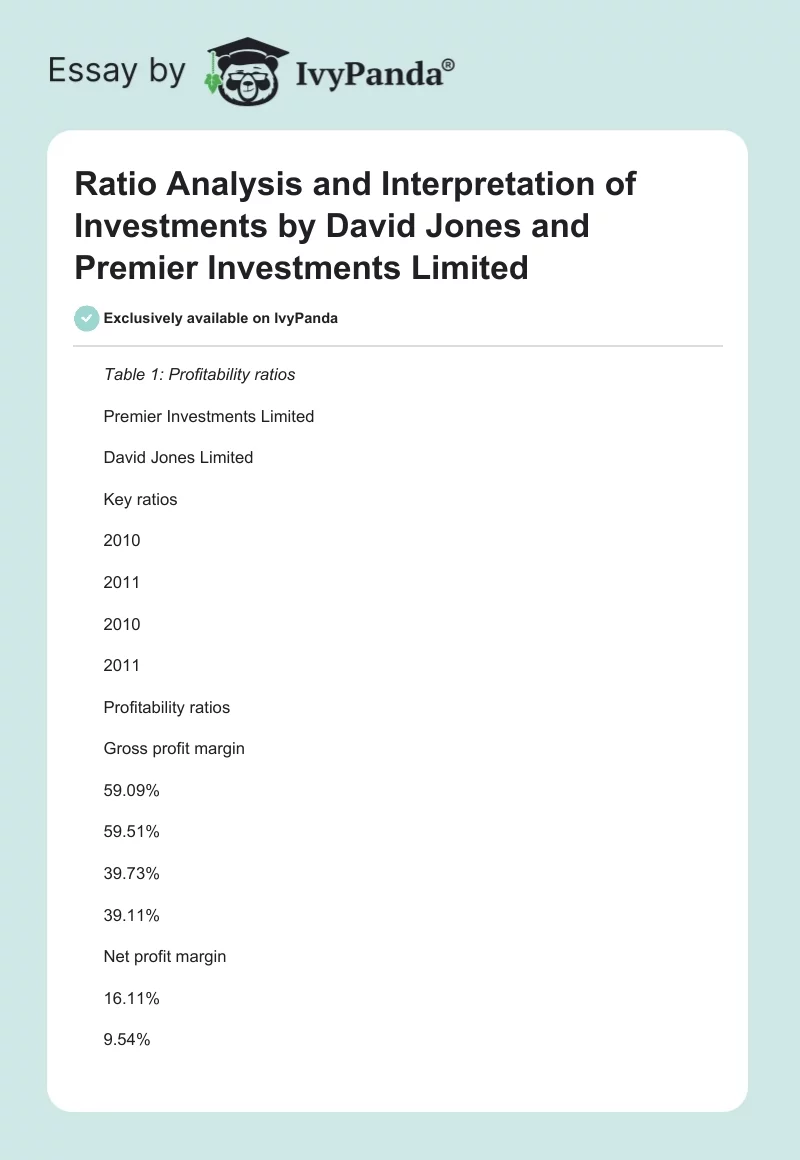The image size is (800, 1160).
Task: Click the "Essay by" label
Action: pyautogui.click(x=117, y=71)
